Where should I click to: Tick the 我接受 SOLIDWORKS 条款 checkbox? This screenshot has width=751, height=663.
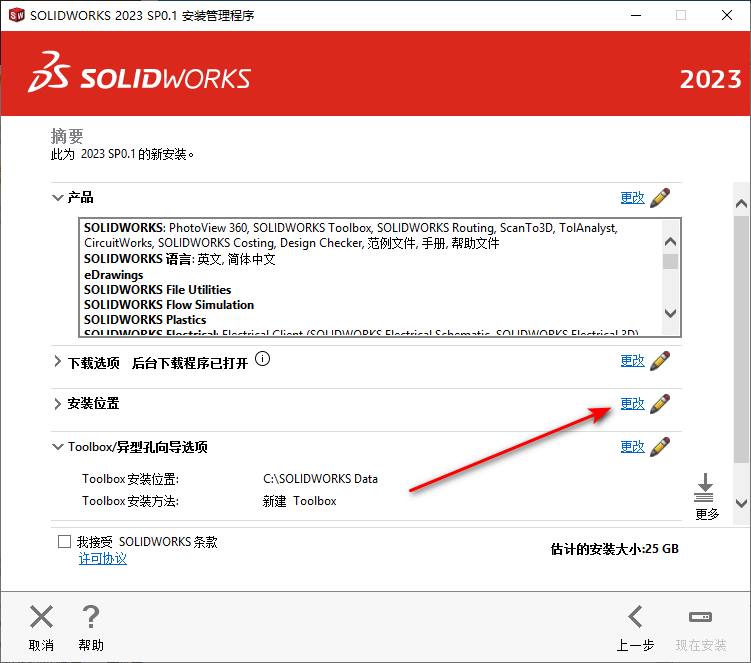[64, 541]
